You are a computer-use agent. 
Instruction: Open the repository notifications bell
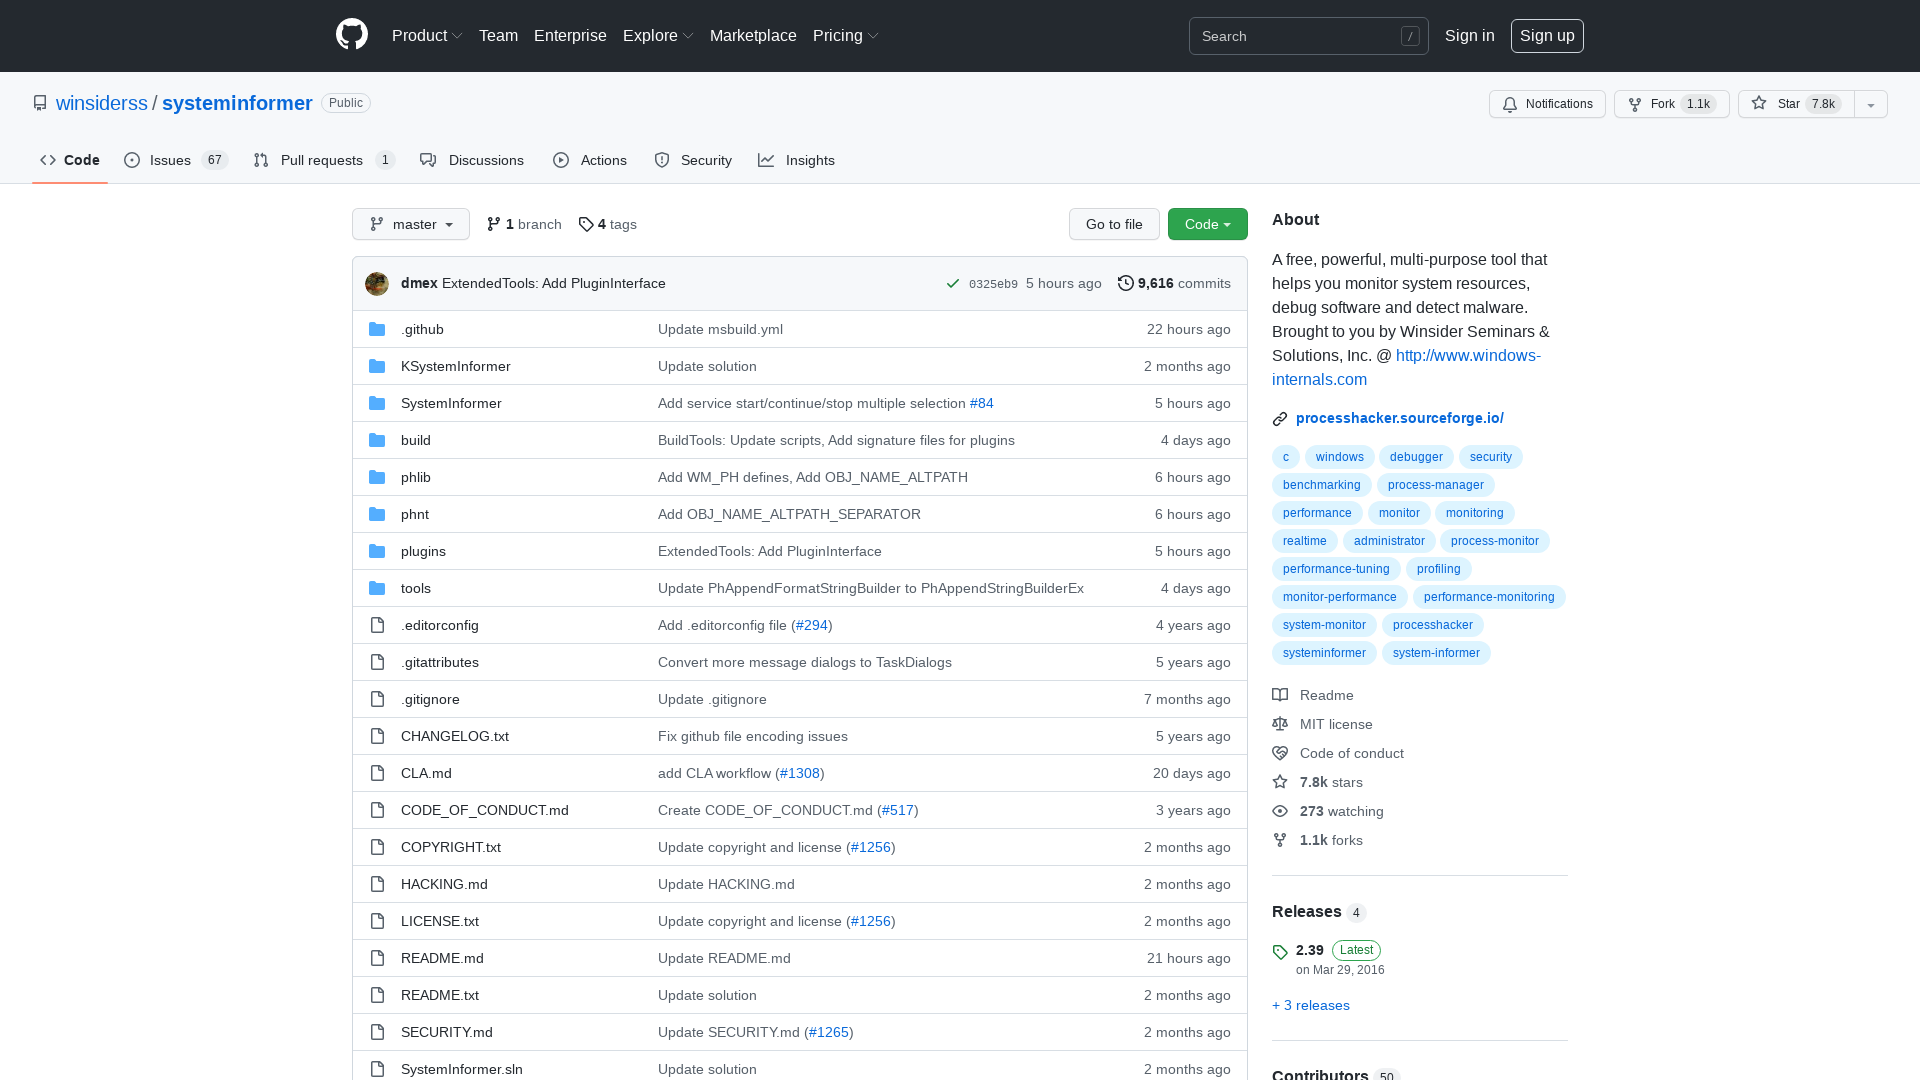pos(1510,104)
